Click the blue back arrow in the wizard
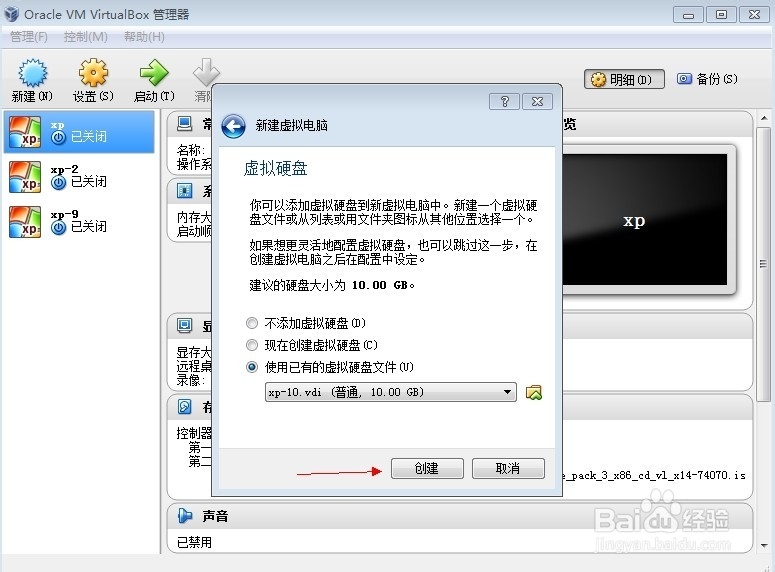 point(233,126)
